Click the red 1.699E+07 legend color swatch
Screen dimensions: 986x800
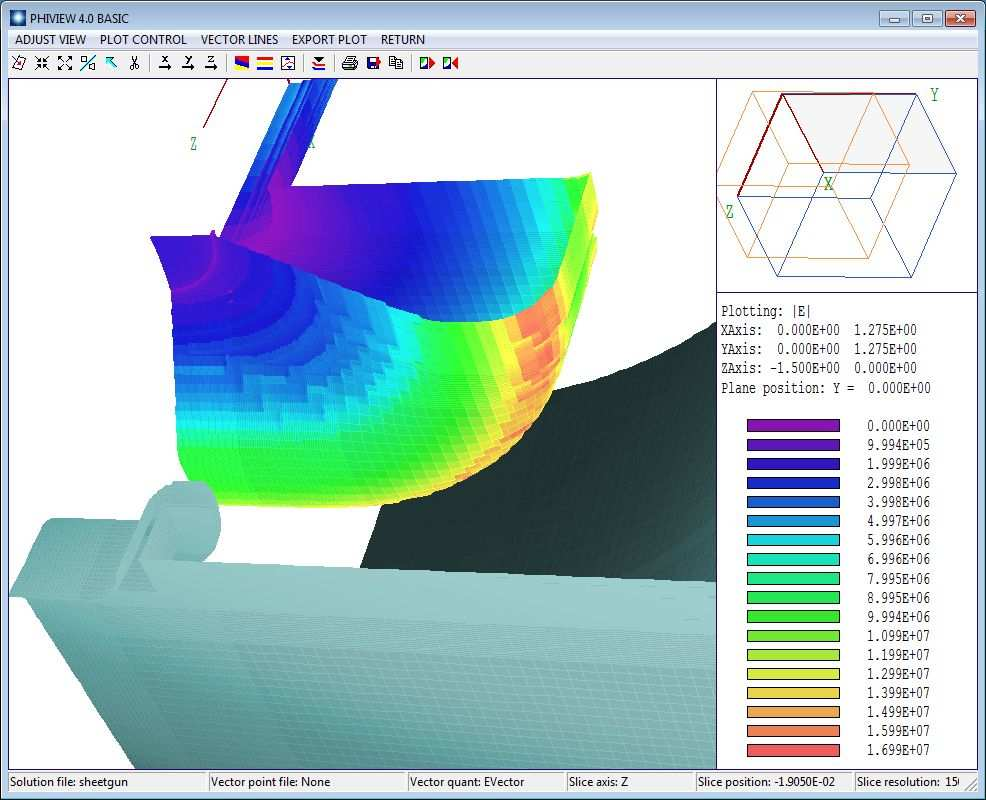click(793, 750)
